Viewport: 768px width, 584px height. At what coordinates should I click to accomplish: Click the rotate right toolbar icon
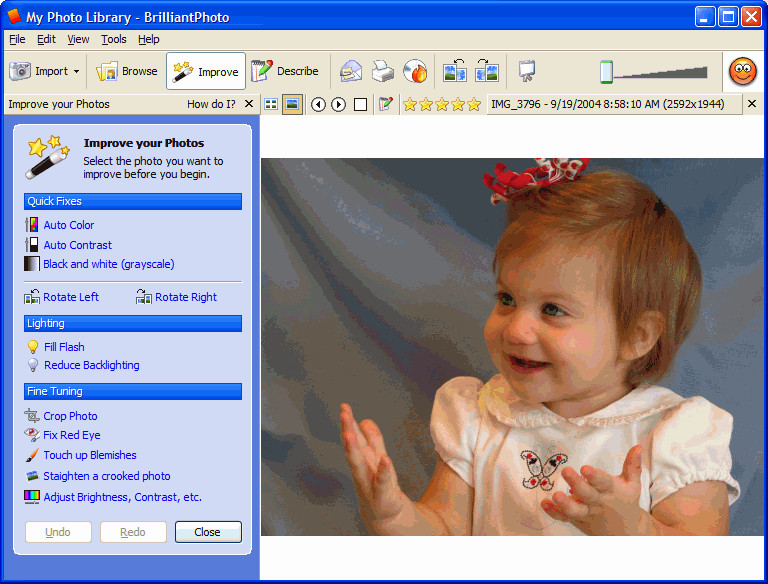tap(487, 71)
